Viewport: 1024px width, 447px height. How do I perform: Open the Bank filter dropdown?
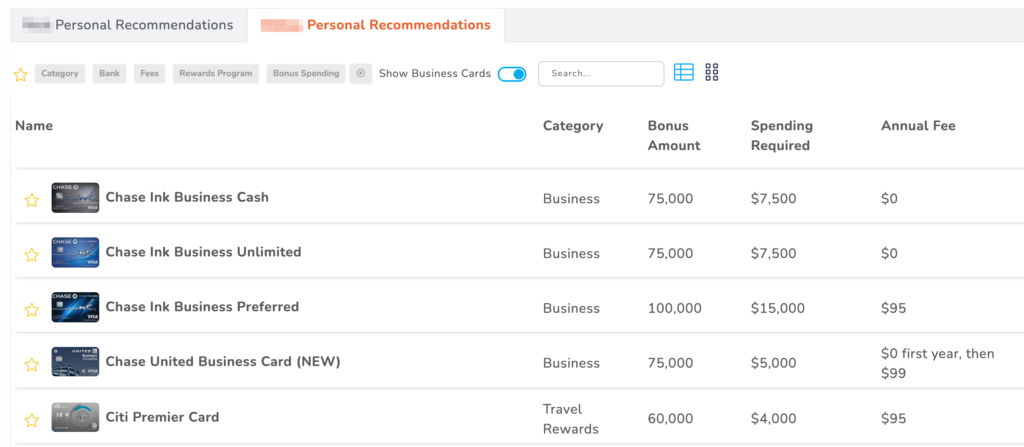pos(109,73)
